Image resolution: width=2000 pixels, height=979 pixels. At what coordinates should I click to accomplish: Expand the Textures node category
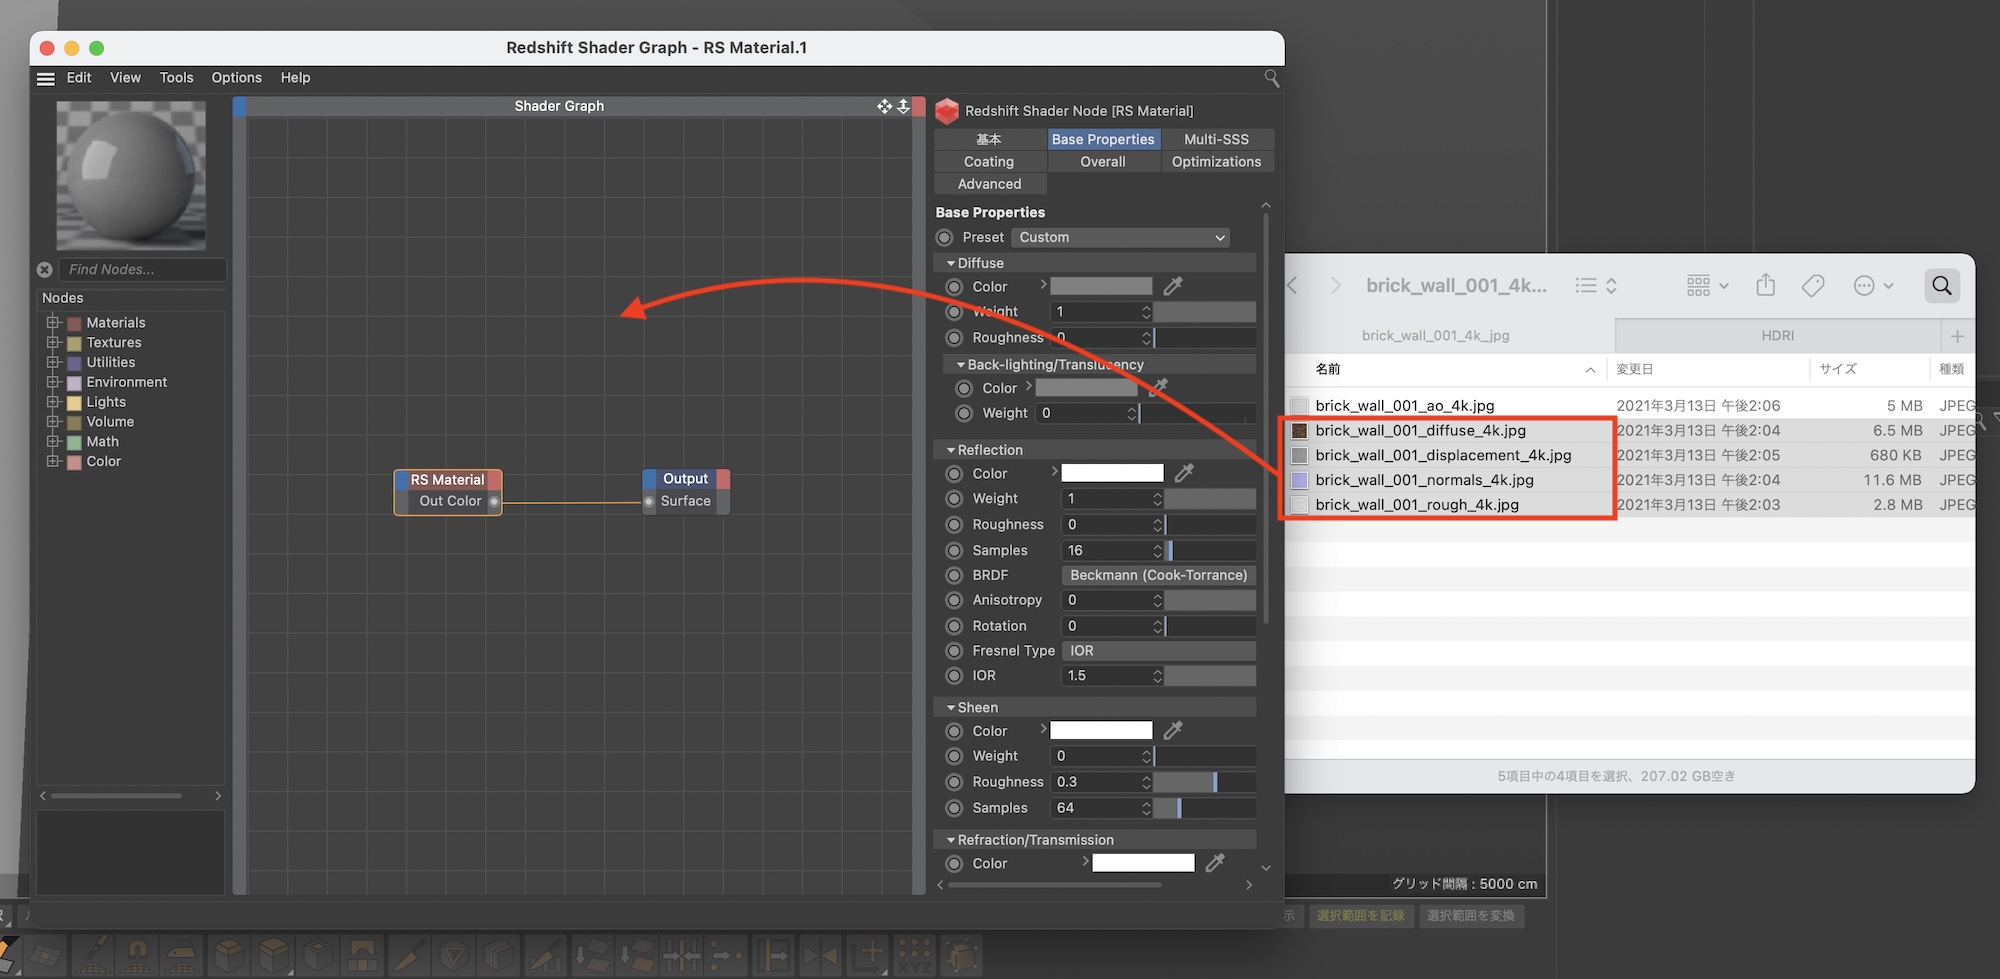[53, 342]
